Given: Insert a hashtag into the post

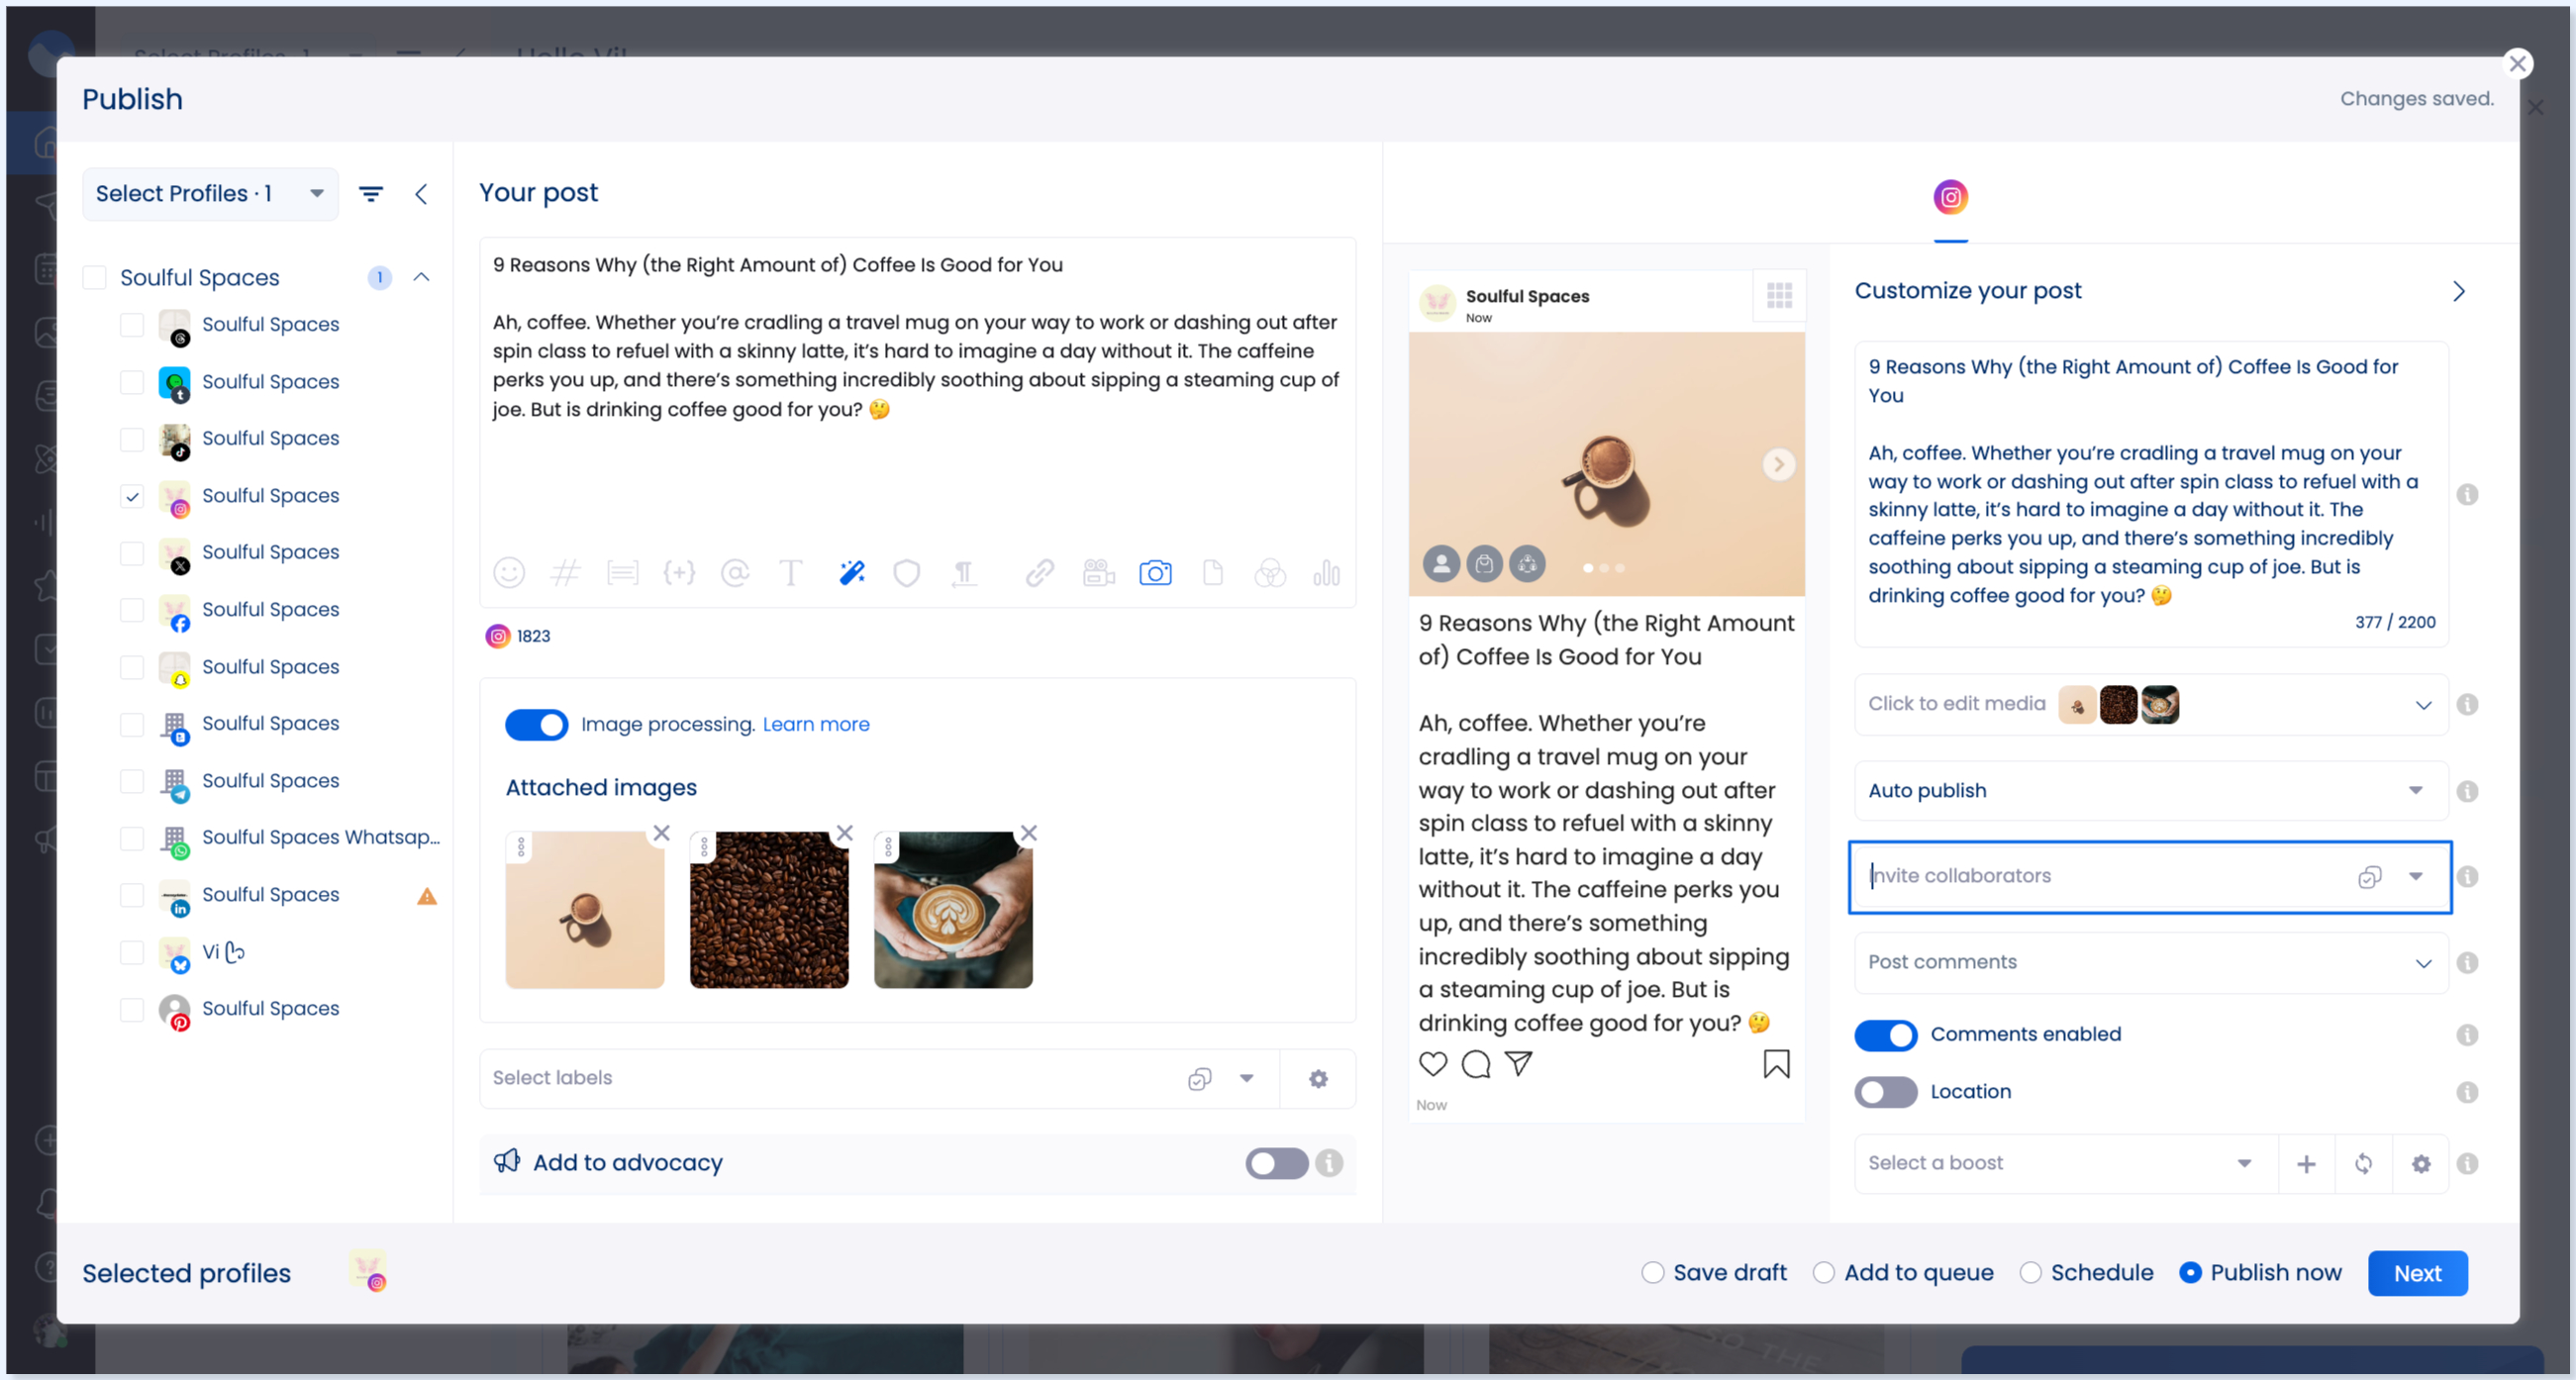Looking at the screenshot, I should 566,573.
